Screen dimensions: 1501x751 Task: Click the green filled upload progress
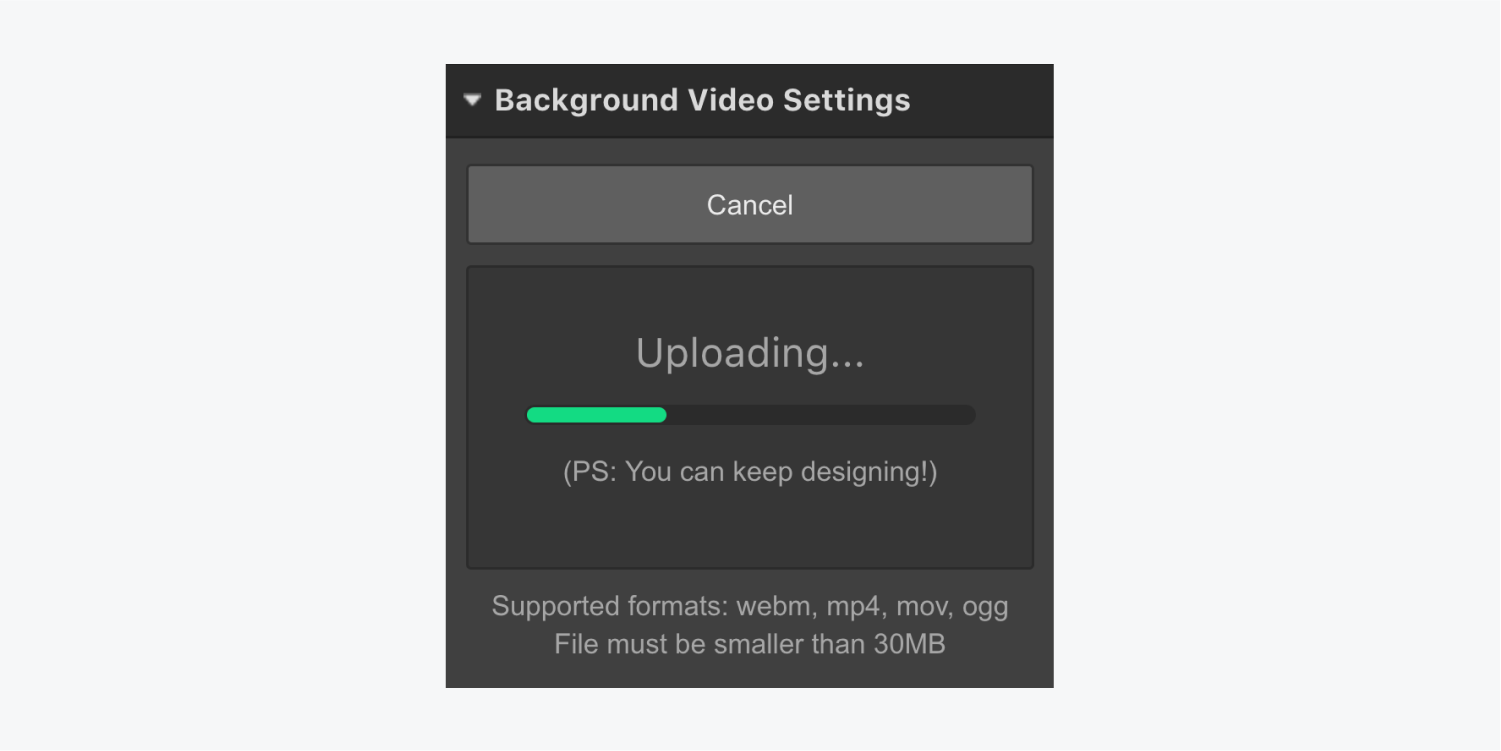tap(596, 415)
